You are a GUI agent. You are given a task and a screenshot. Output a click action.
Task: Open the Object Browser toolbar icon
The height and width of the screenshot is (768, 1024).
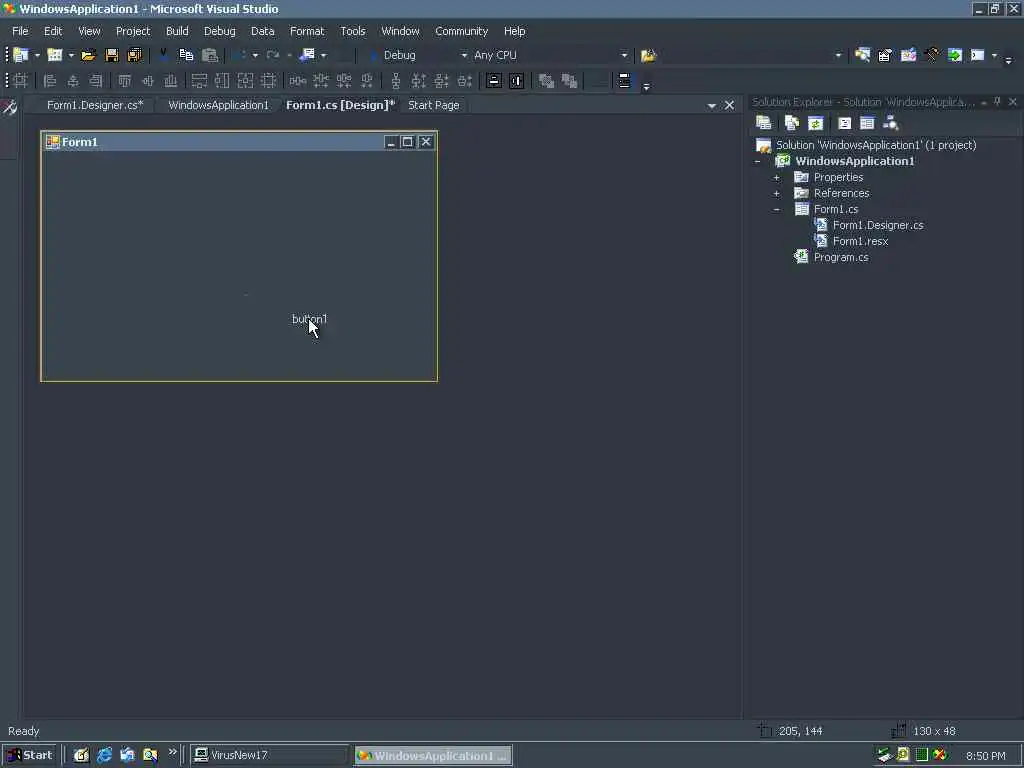908,56
